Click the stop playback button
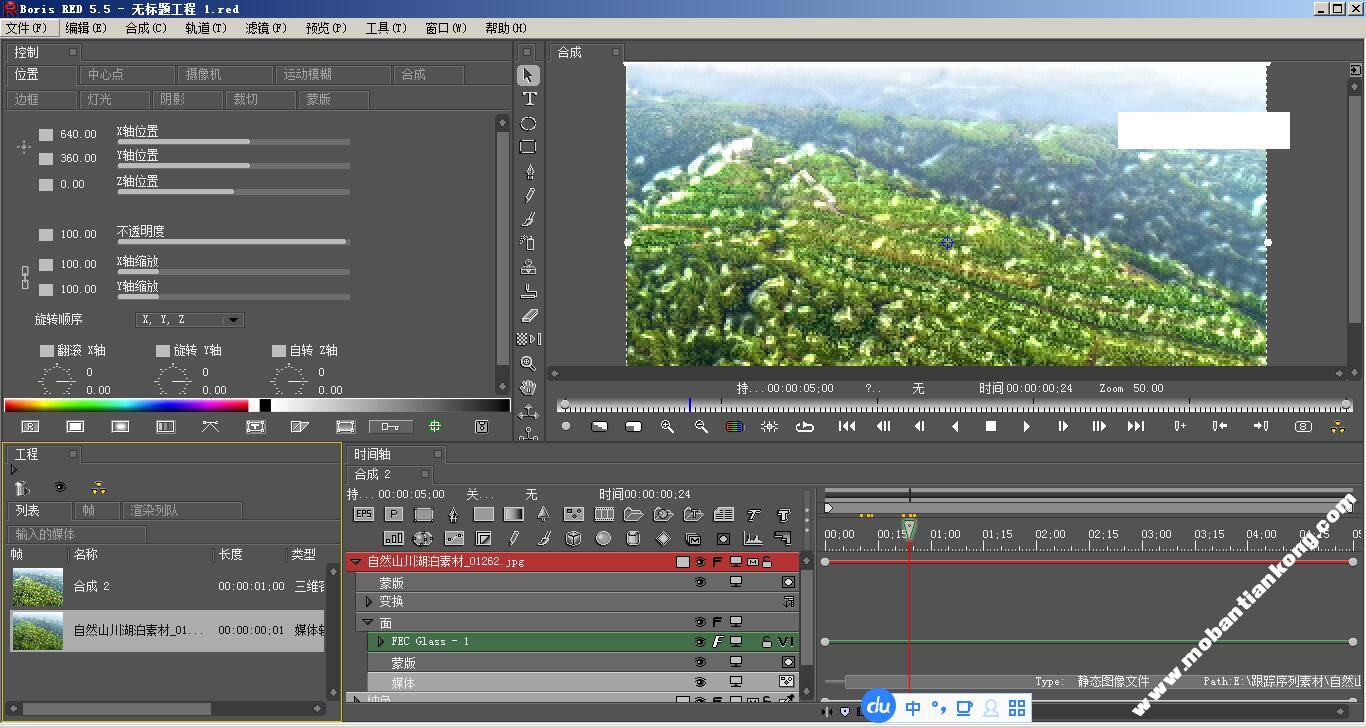This screenshot has height=728, width=1366. [x=991, y=426]
